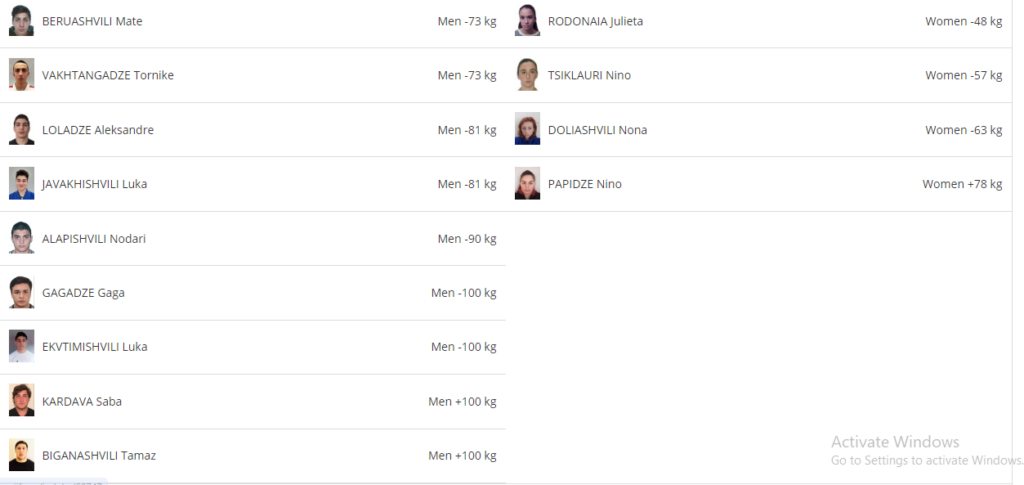Click RODONAIA Julieta's photo thumbnail

tap(527, 20)
